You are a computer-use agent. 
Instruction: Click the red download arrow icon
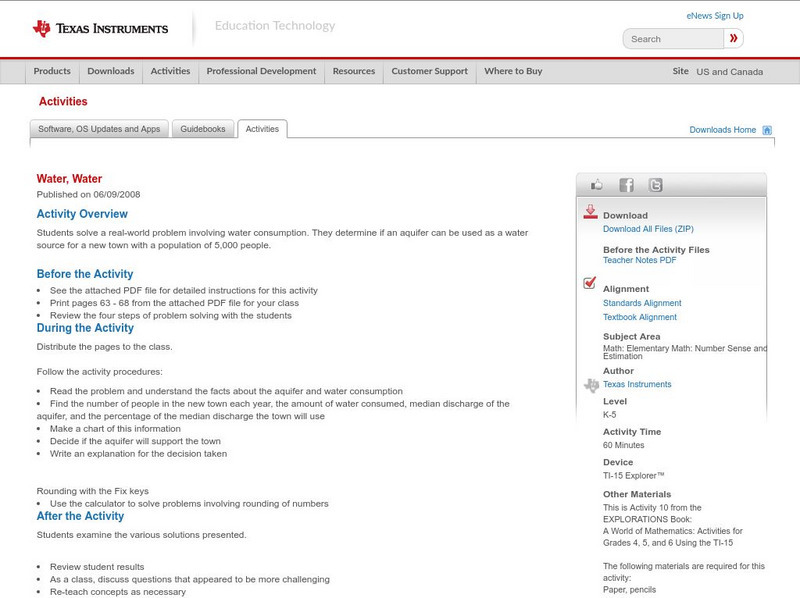590,212
